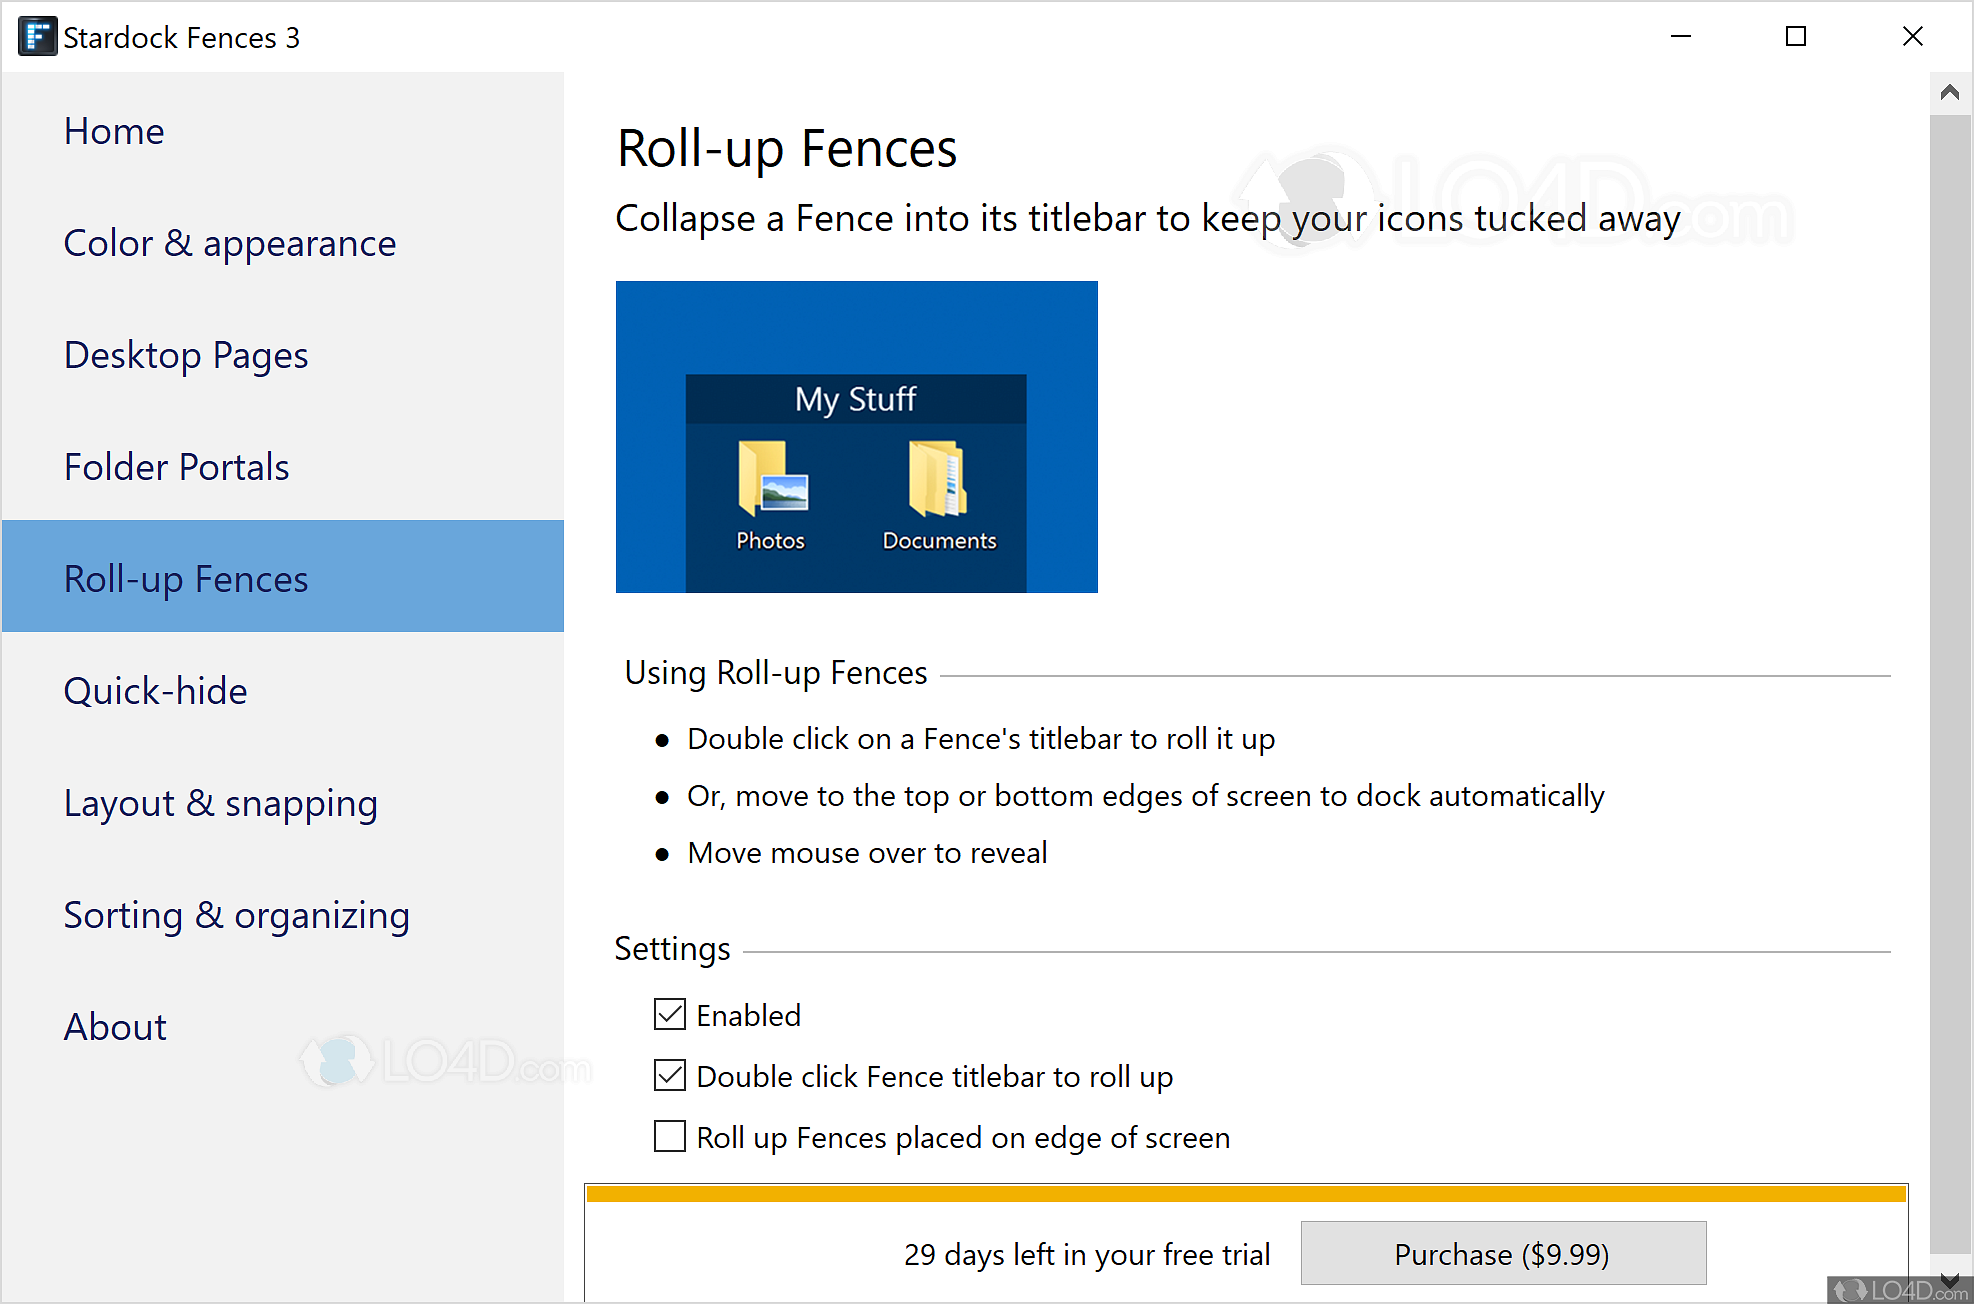Select Desktop Pages in sidebar
Image resolution: width=1974 pixels, height=1304 pixels.
tap(186, 354)
